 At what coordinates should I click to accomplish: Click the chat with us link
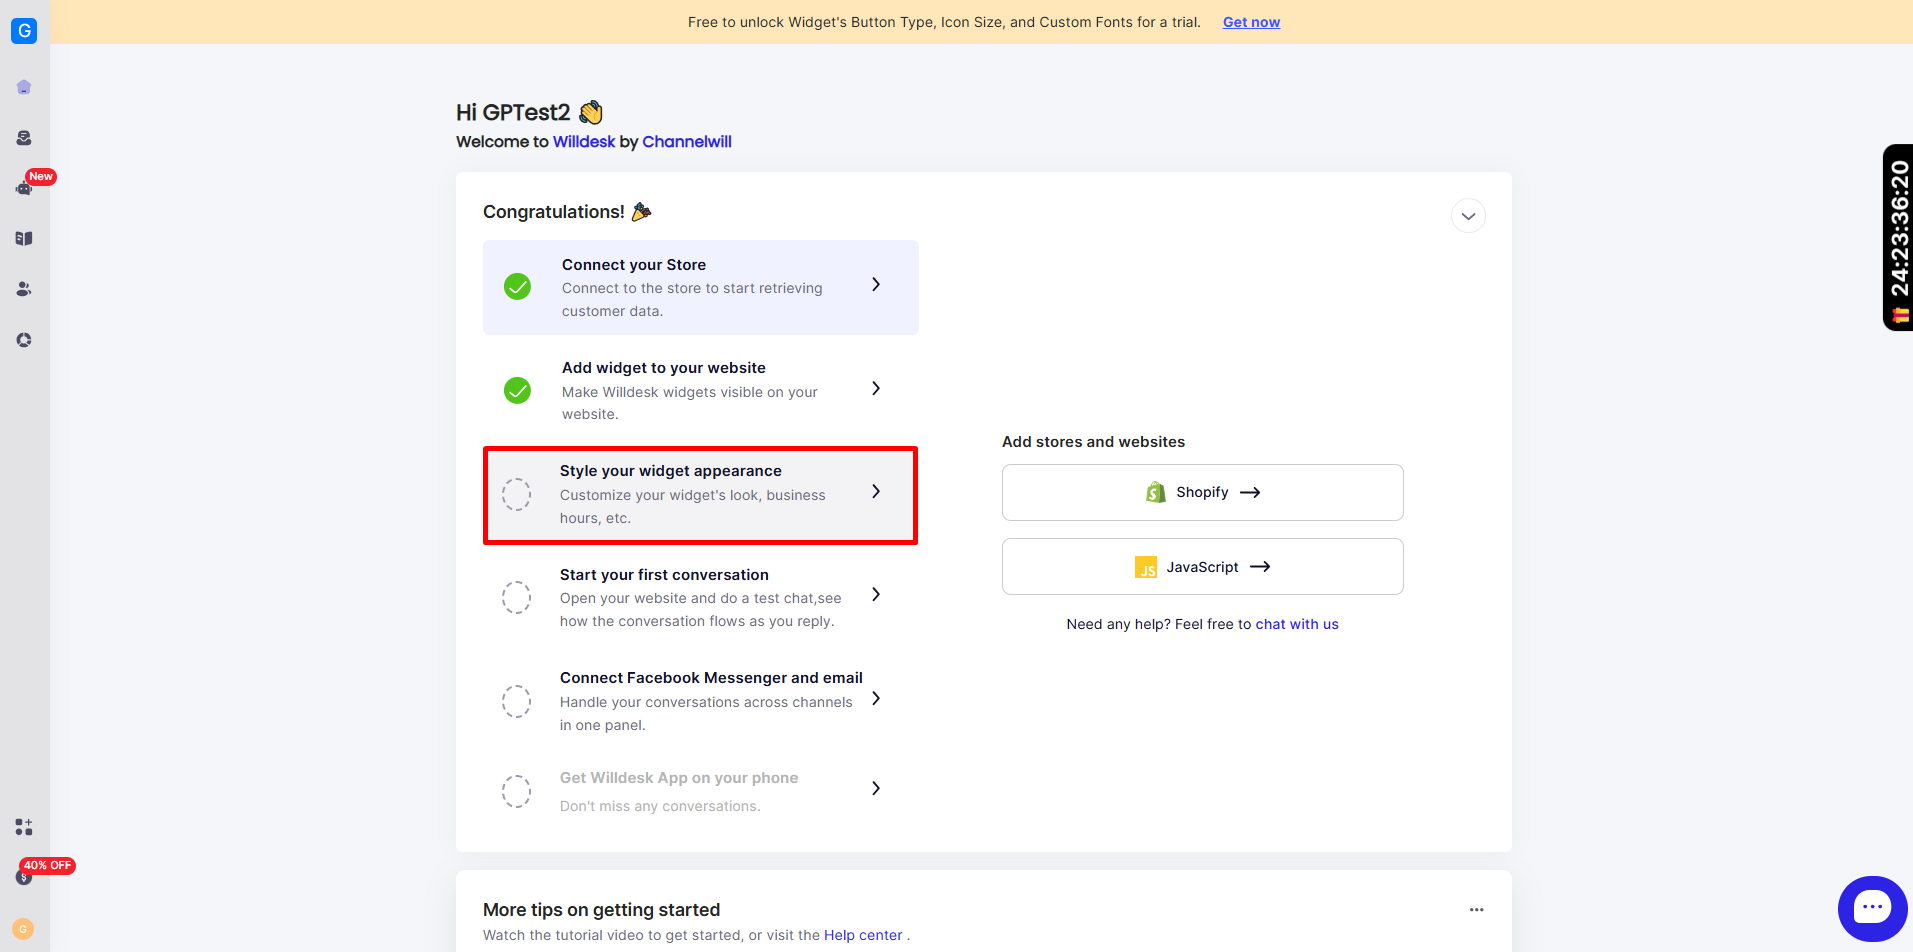[x=1296, y=623]
